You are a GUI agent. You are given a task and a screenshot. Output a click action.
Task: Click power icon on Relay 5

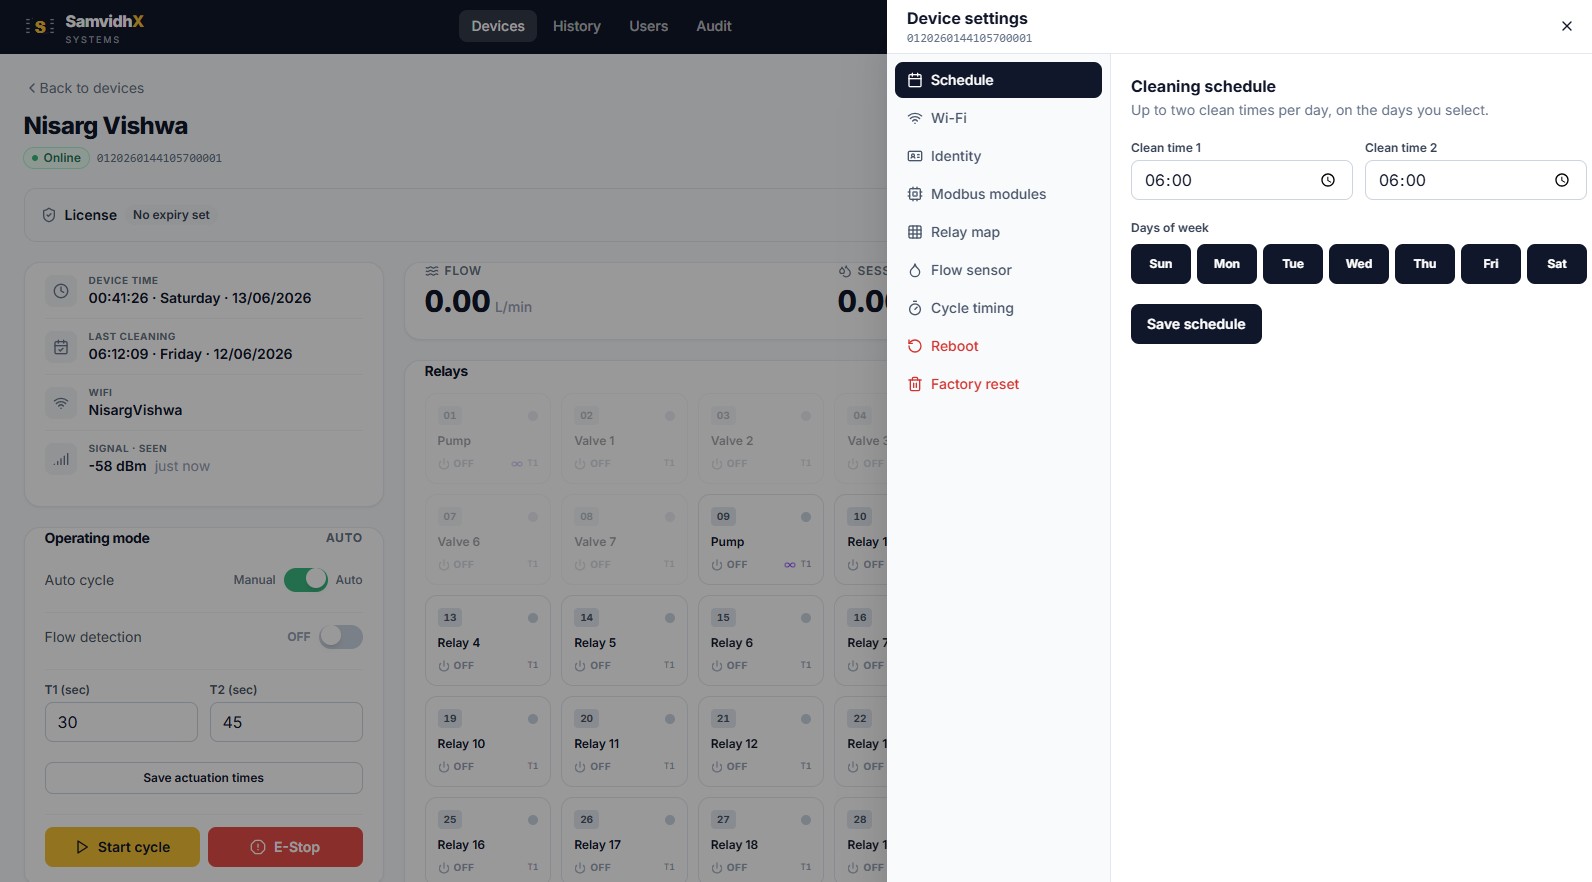click(580, 666)
